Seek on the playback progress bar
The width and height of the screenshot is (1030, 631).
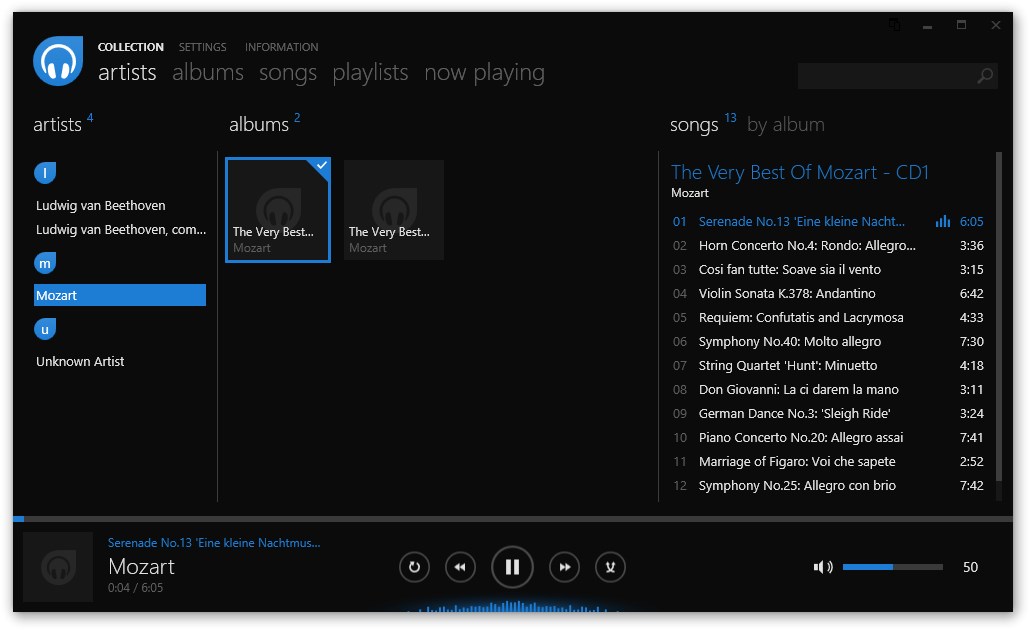coord(512,519)
